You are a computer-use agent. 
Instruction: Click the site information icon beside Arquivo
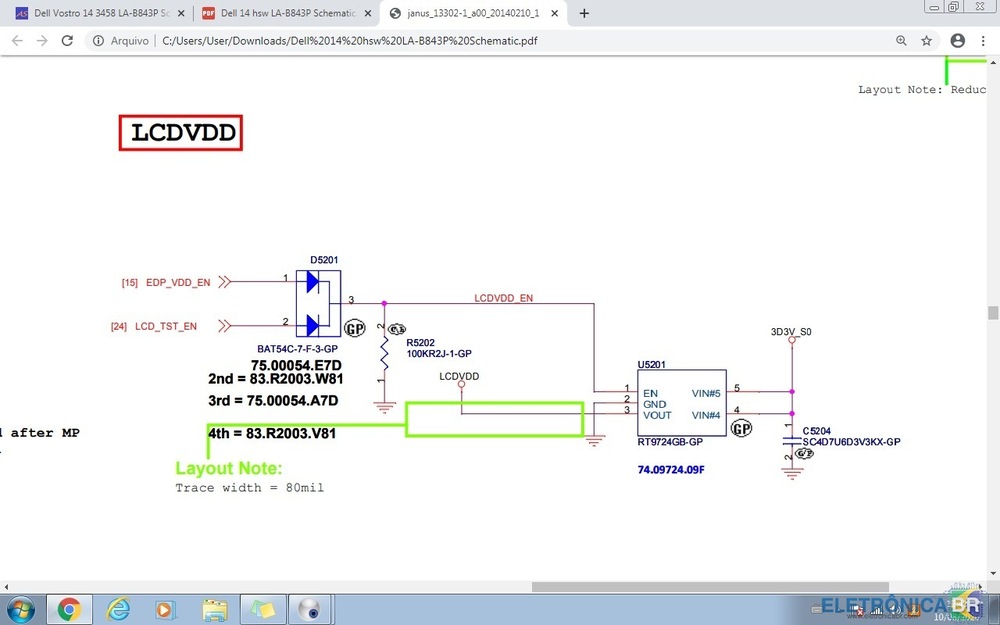click(98, 41)
